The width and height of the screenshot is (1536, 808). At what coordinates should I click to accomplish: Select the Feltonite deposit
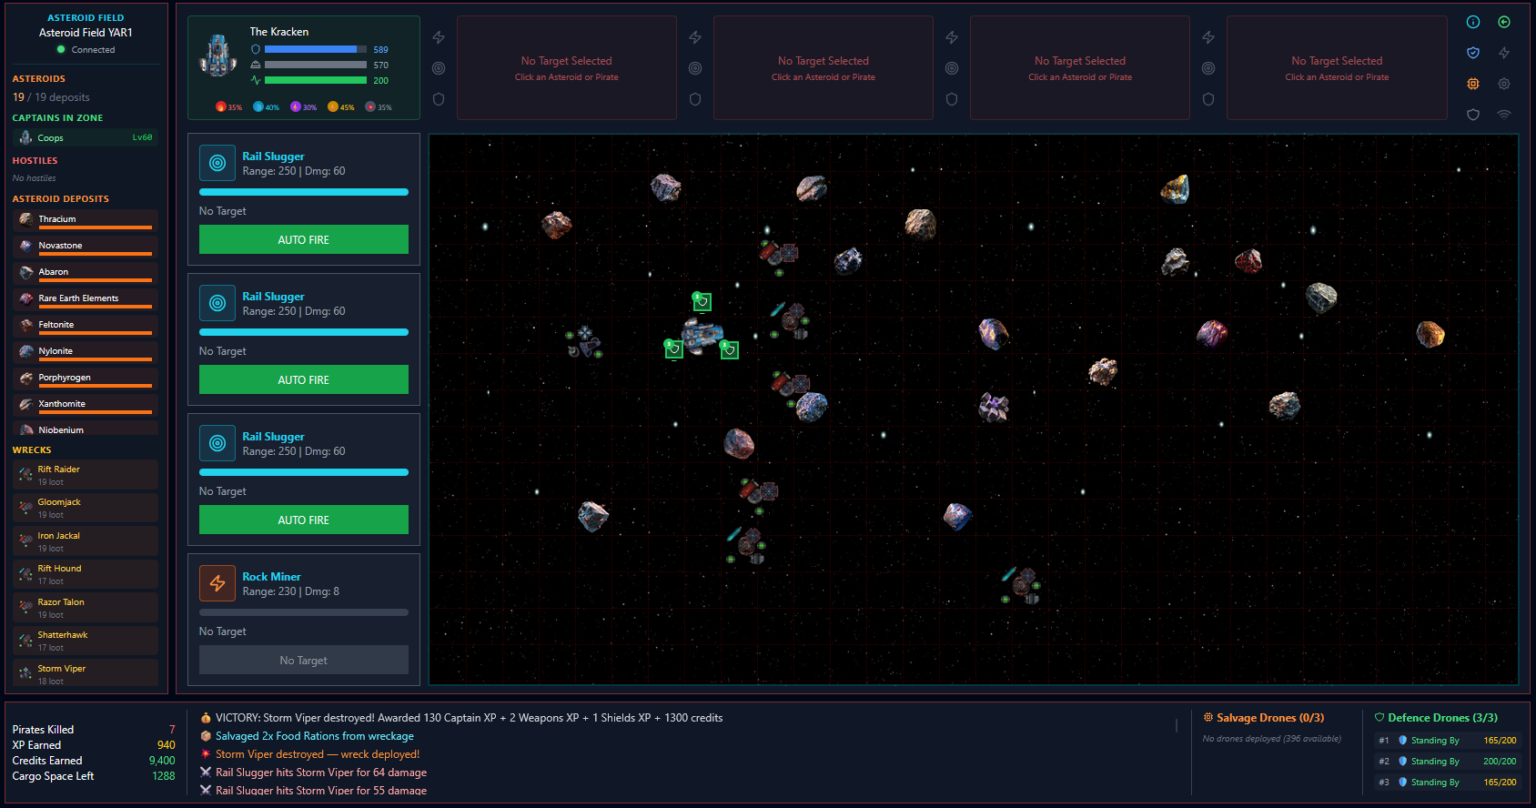tap(85, 326)
